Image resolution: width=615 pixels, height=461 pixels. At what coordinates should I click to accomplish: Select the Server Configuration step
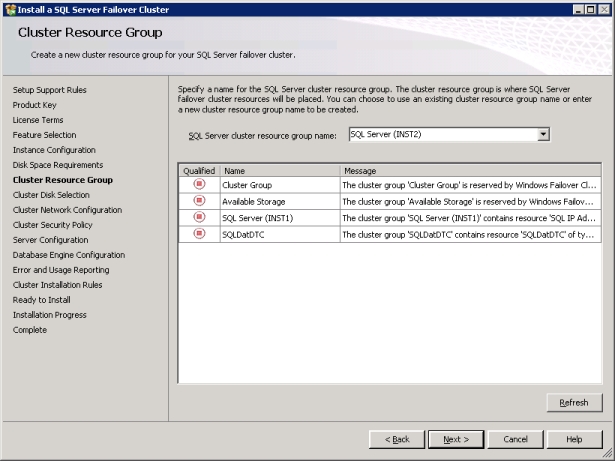(x=50, y=240)
